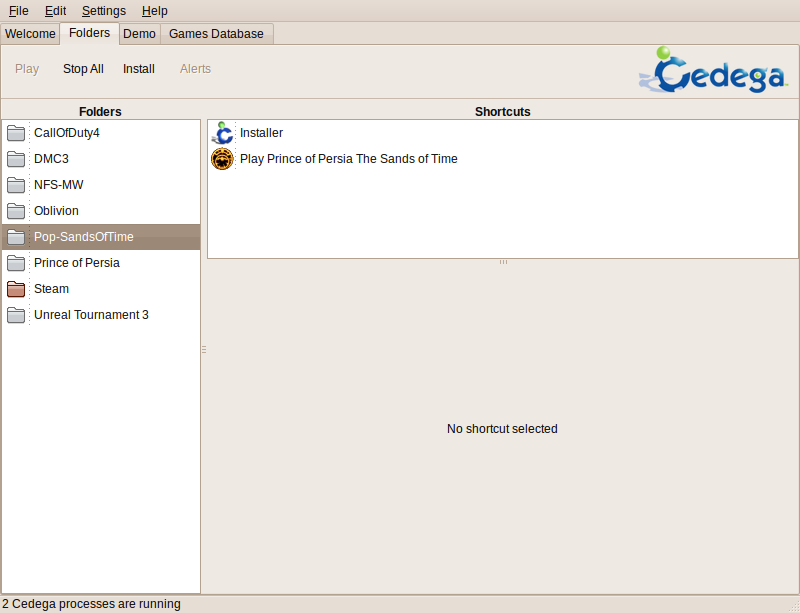Click the Stop All button

(x=83, y=69)
